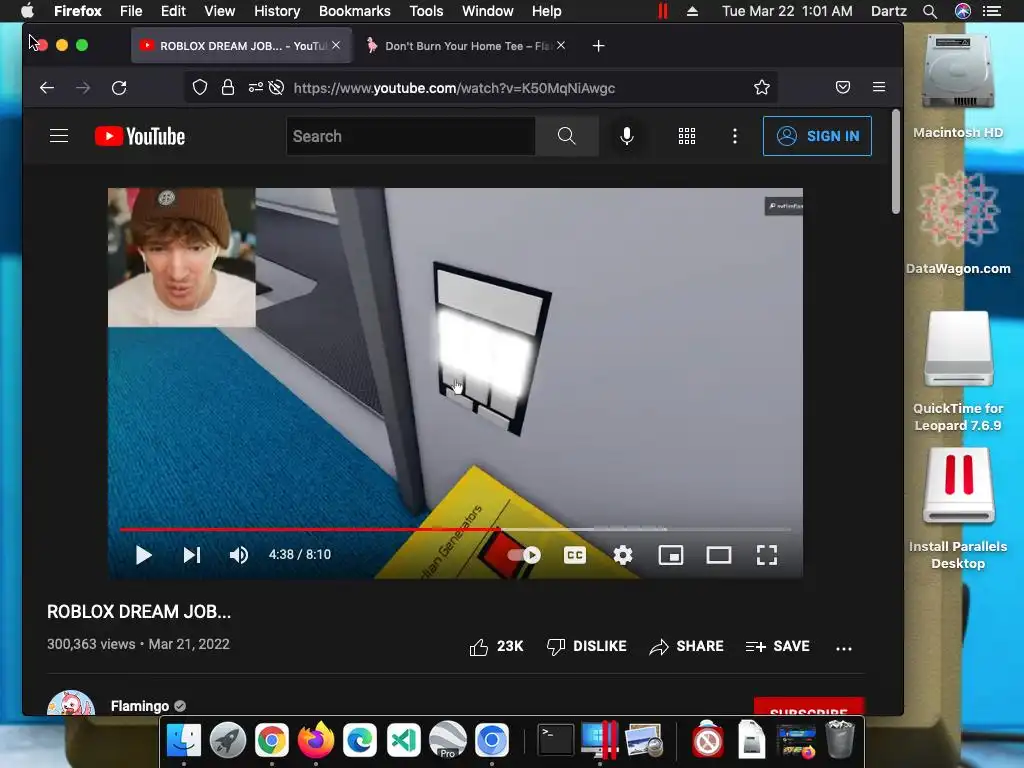1024x768 pixels.
Task: Open the Apple menu
Action: (27, 11)
